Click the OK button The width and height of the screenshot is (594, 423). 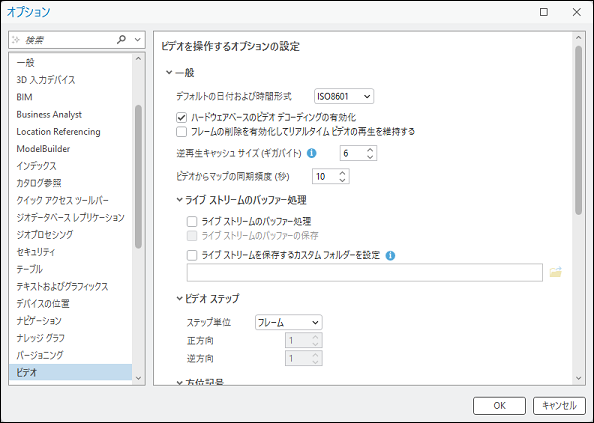tap(499, 406)
